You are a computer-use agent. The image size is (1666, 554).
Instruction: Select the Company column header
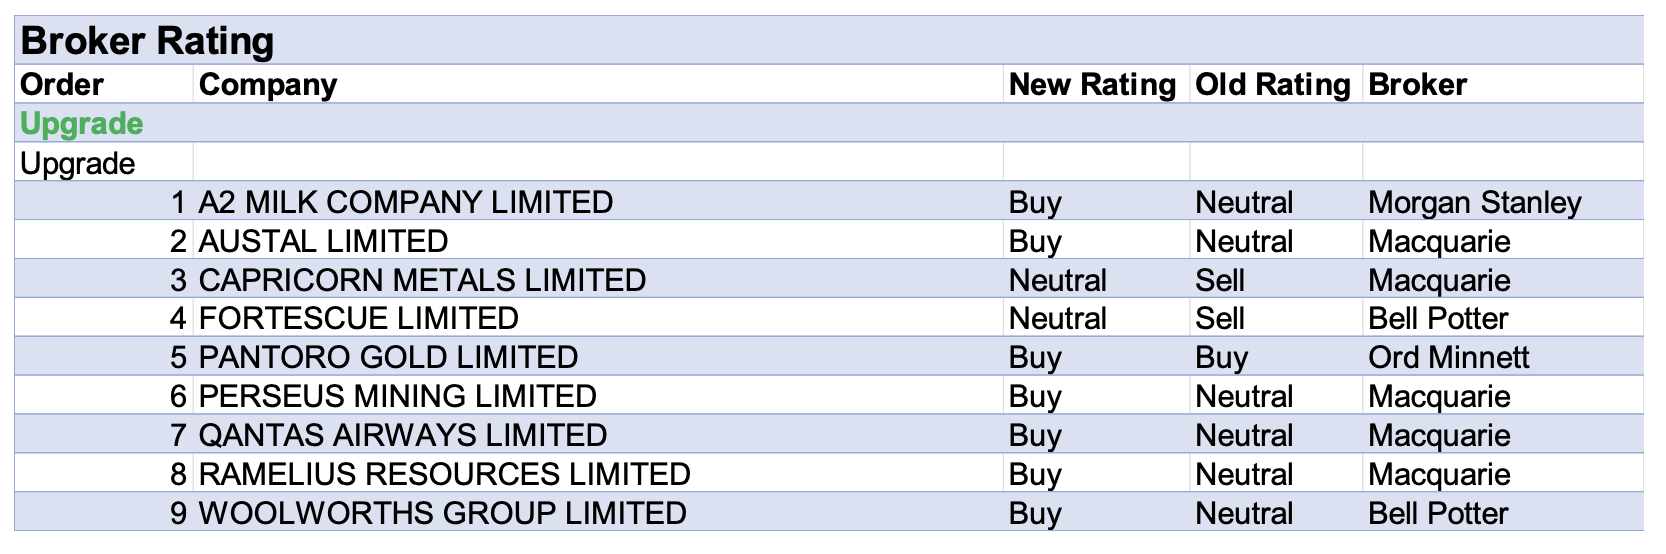(x=268, y=85)
